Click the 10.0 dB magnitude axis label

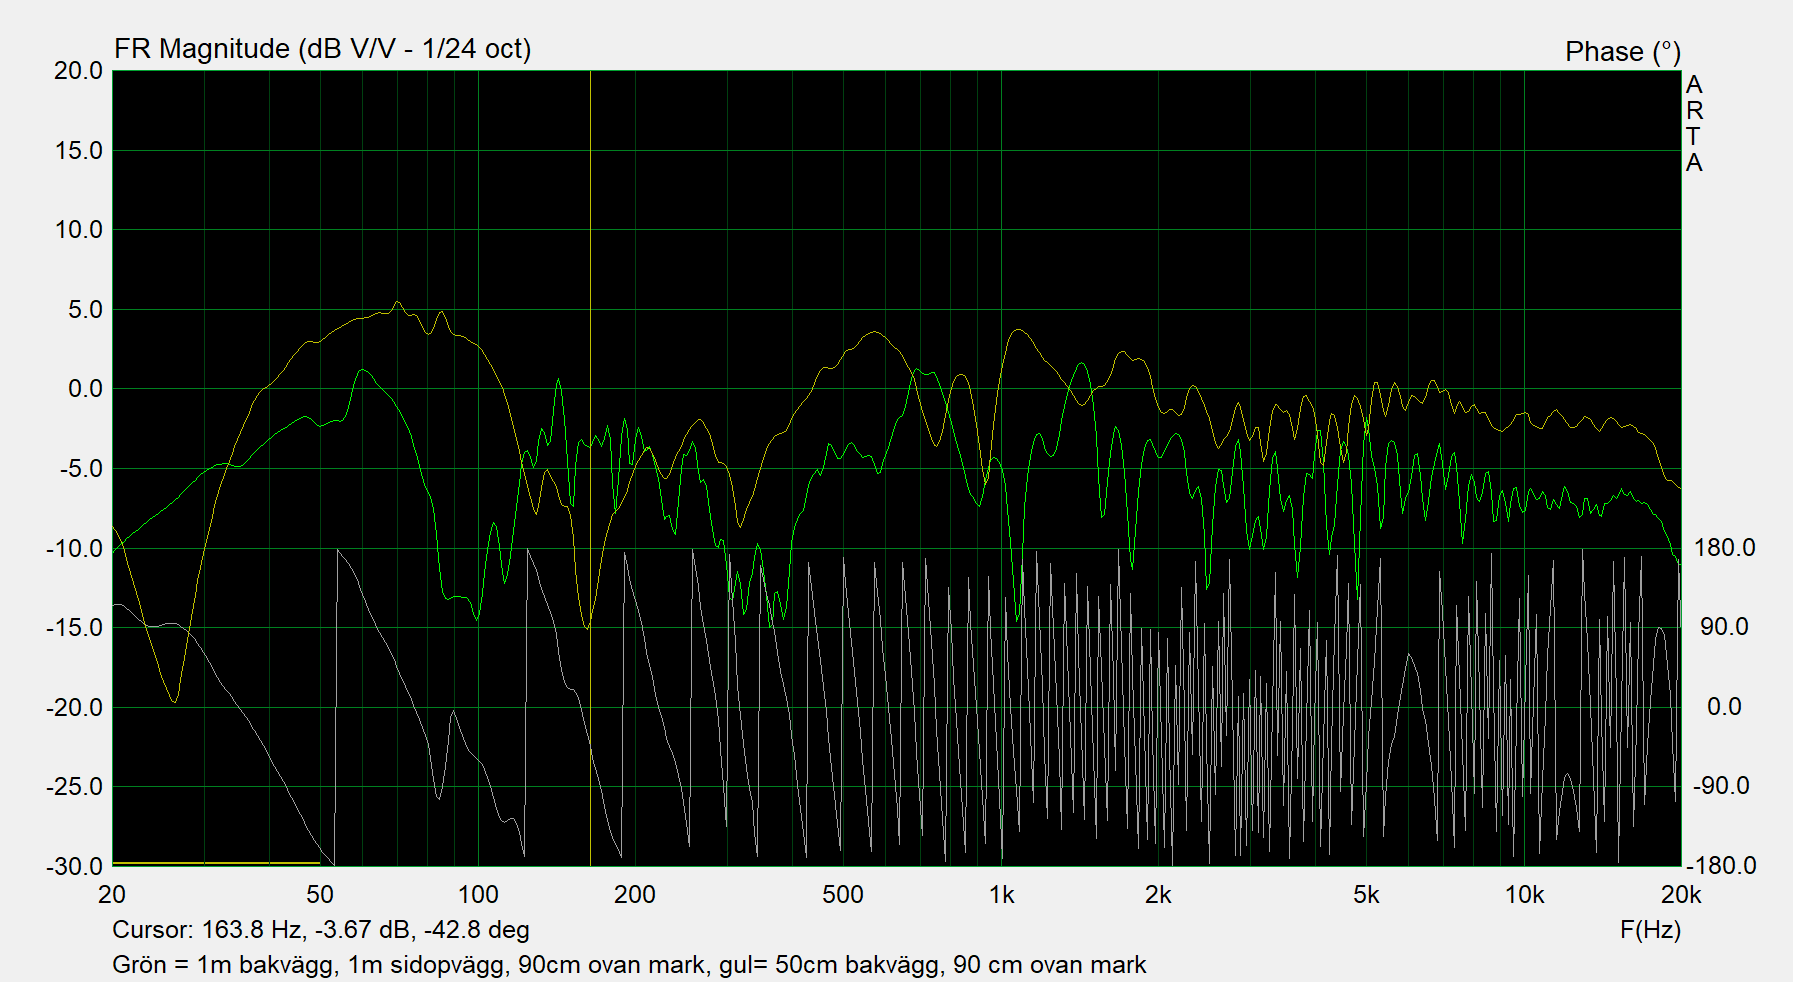tap(78, 230)
